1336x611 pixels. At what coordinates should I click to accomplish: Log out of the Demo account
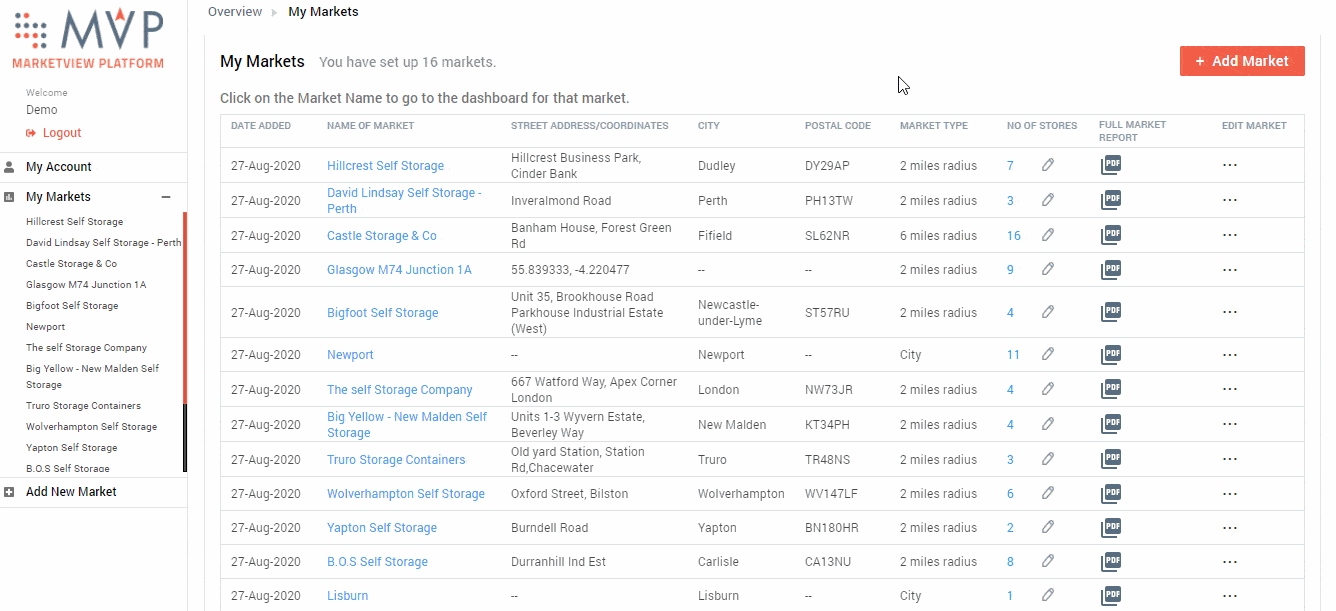tap(54, 133)
